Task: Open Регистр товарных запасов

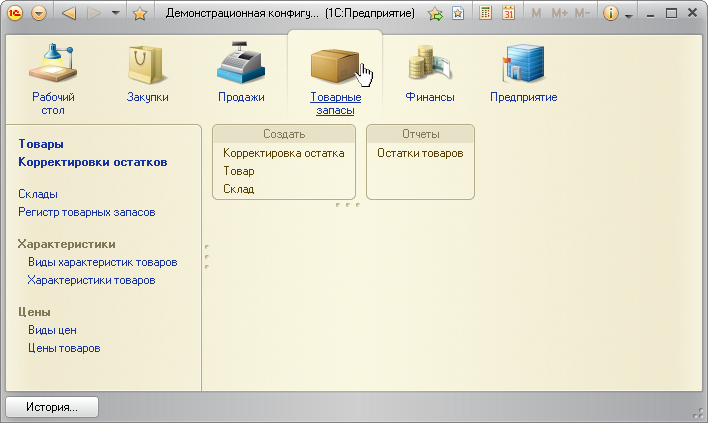Action: coord(87,212)
